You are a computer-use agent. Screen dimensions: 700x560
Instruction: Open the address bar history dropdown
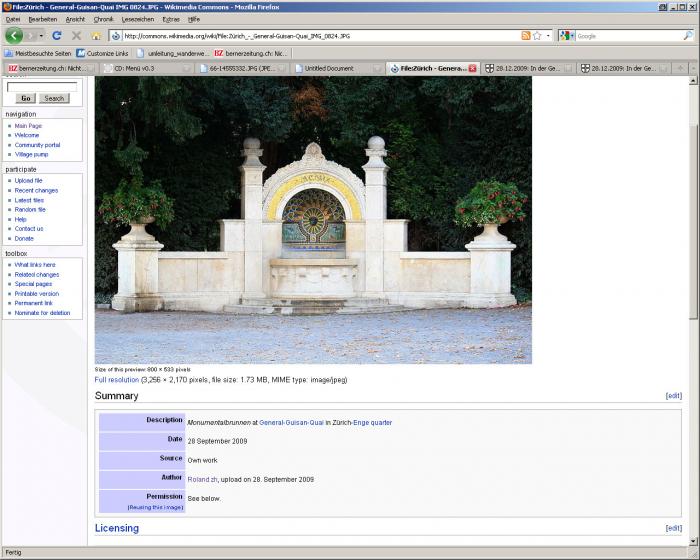click(x=548, y=35)
